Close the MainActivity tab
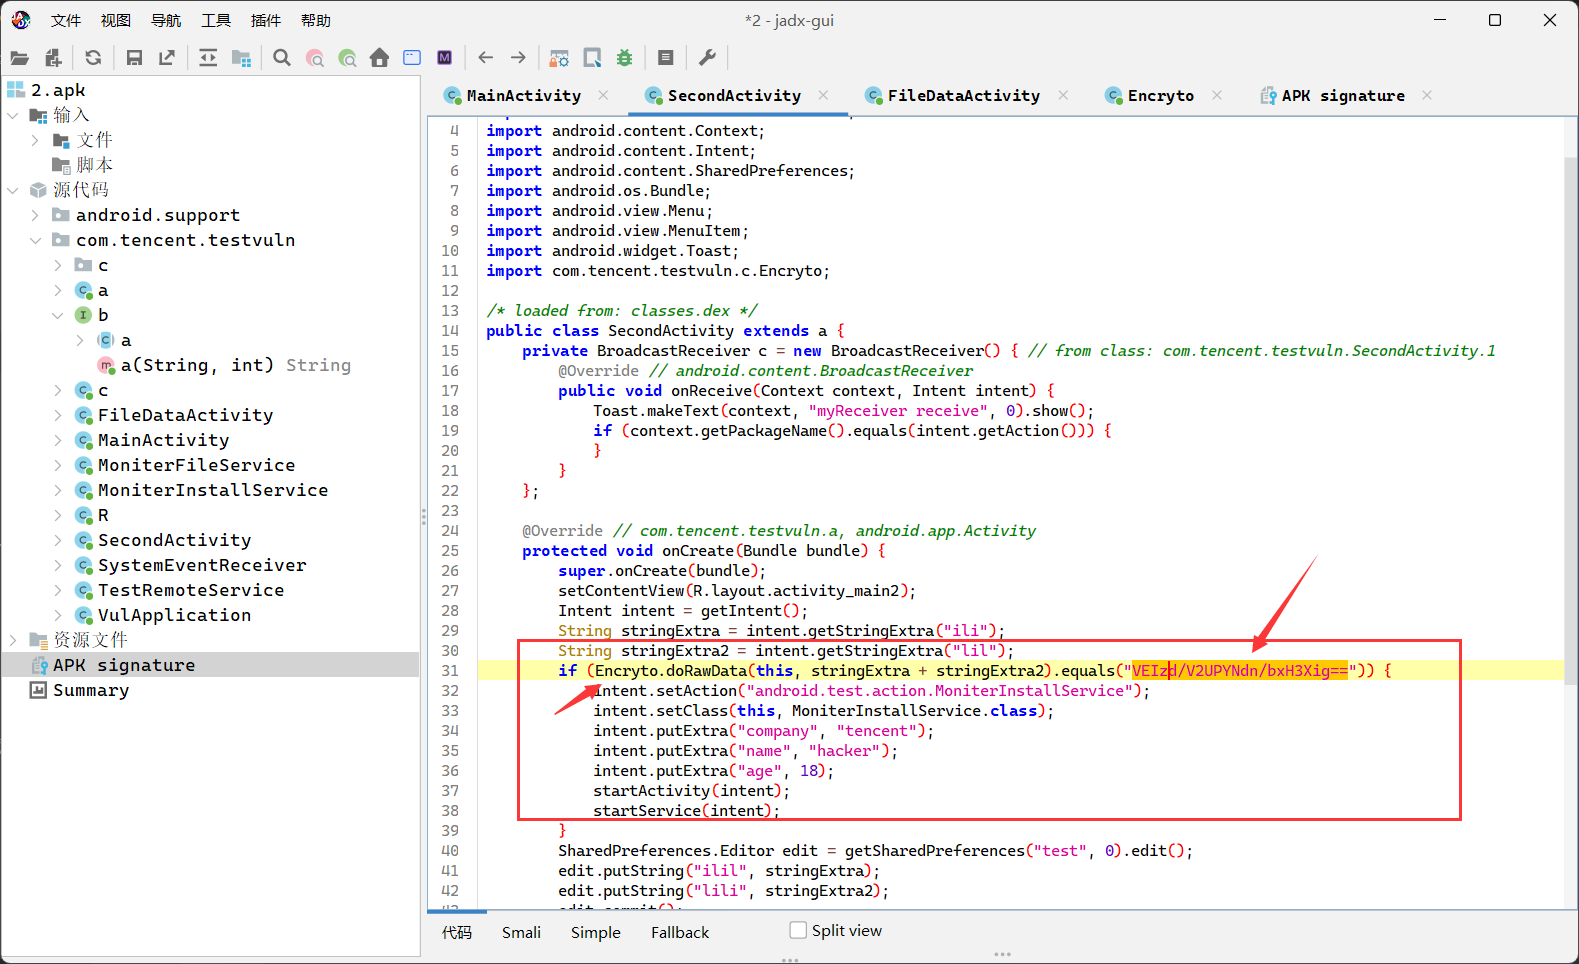1579x964 pixels. point(603,95)
